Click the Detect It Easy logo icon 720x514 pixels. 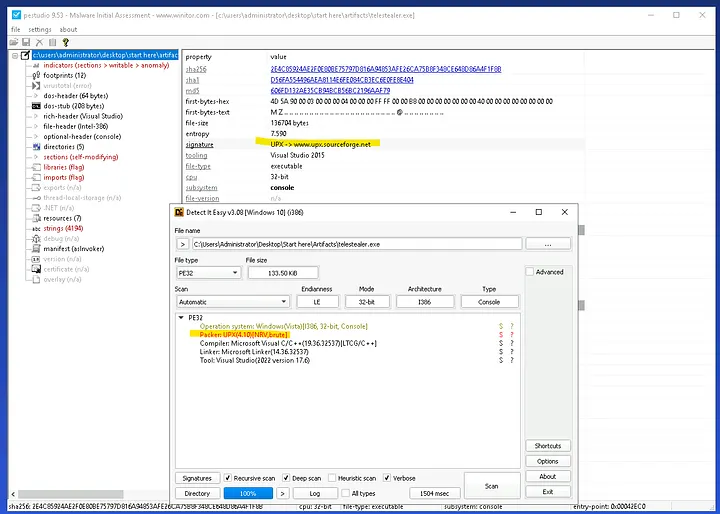(179, 212)
